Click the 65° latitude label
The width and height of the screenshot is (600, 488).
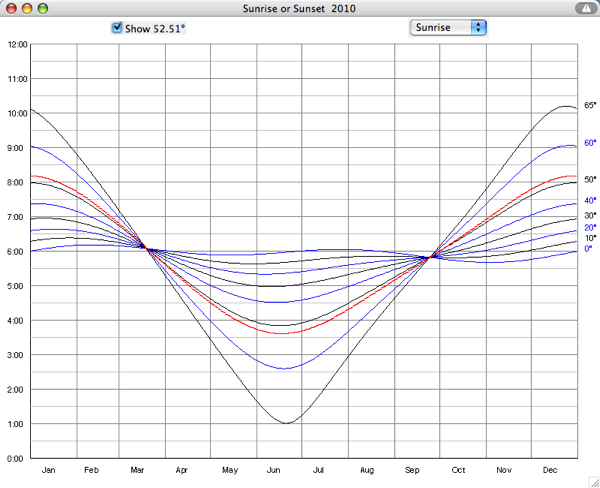[x=590, y=105]
